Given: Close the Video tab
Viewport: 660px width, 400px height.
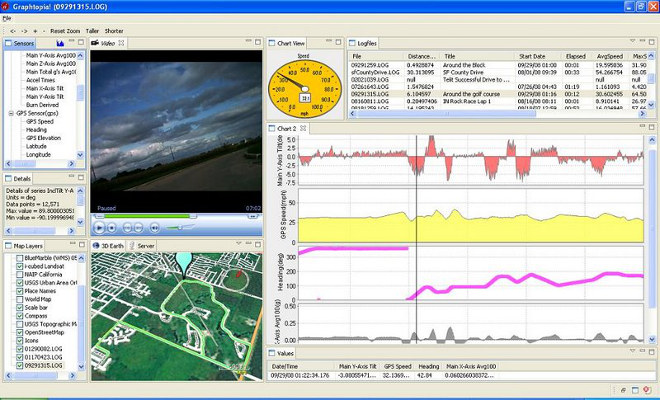Looking at the screenshot, I should click(x=120, y=44).
